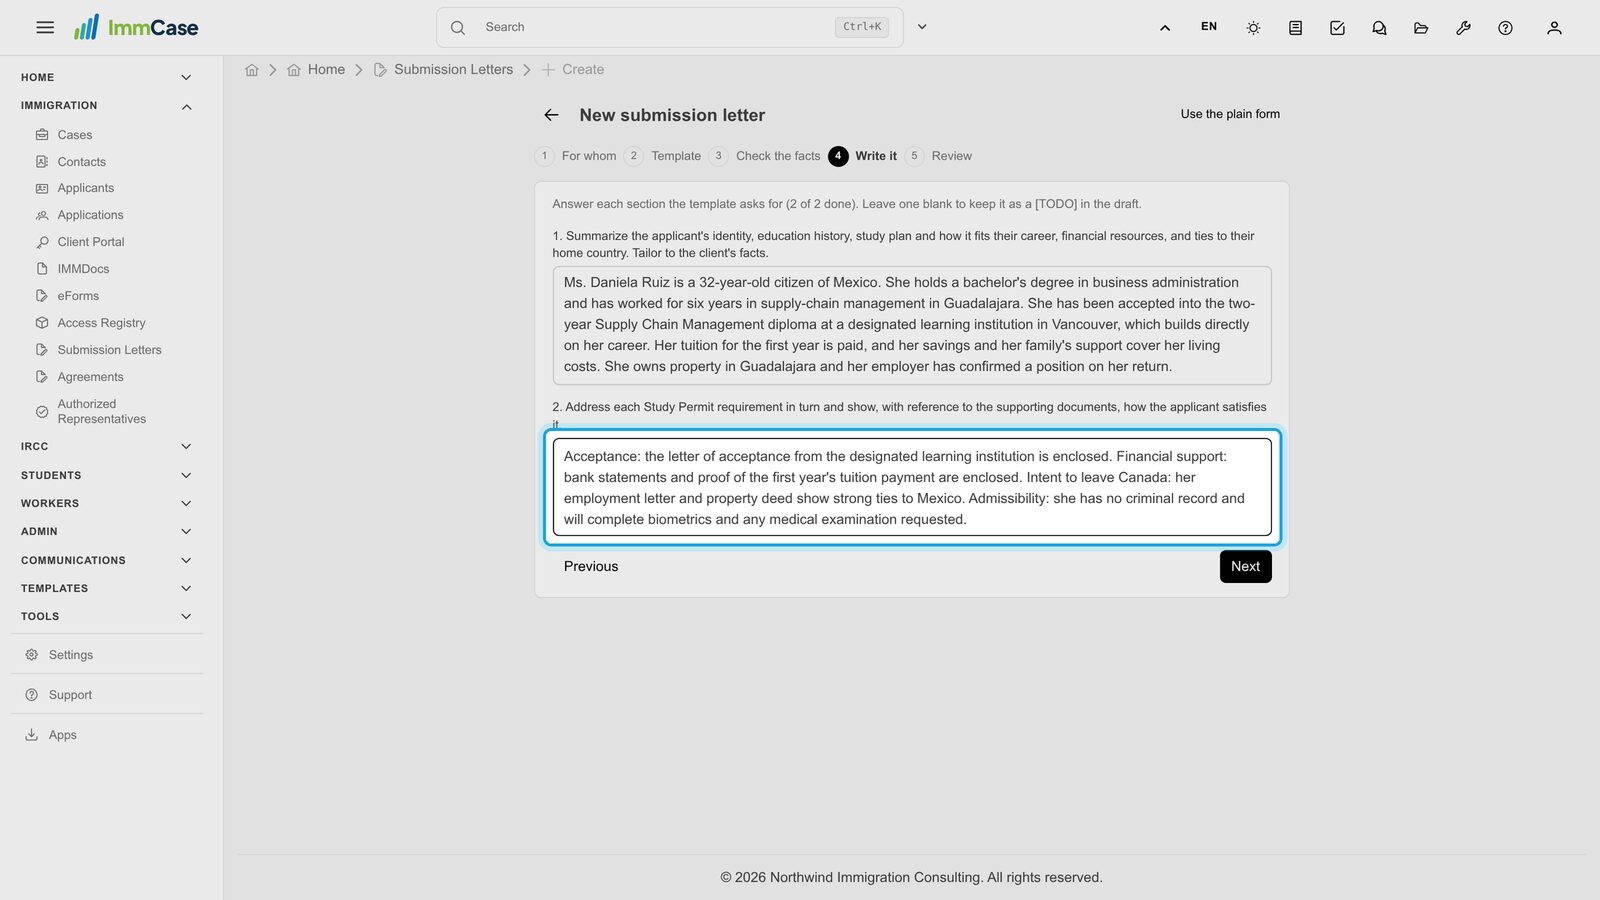Go to the For whom step
Viewport: 1600px width, 900px height.
pyautogui.click(x=576, y=156)
